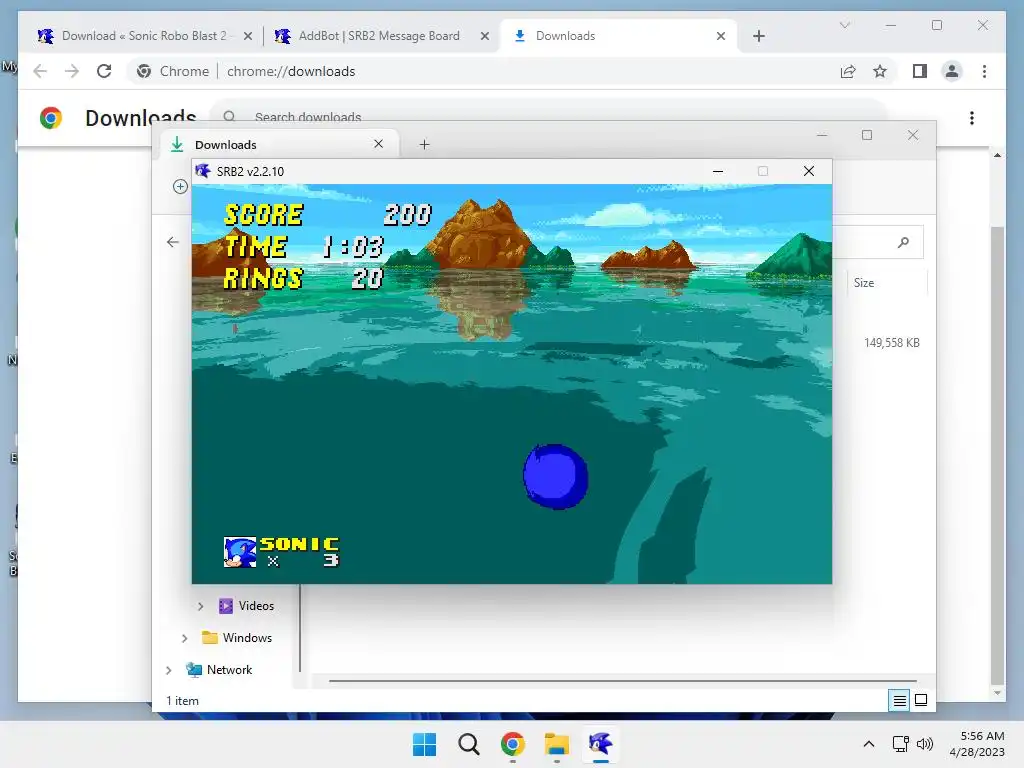1024x768 pixels.
Task: Select Windows folder in navigation pane
Action: [236, 638]
